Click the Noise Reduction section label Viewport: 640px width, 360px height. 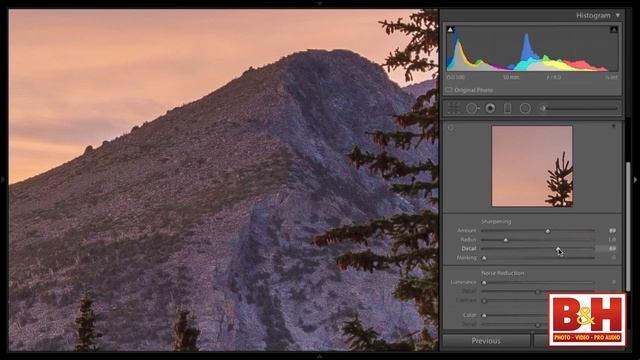point(502,273)
